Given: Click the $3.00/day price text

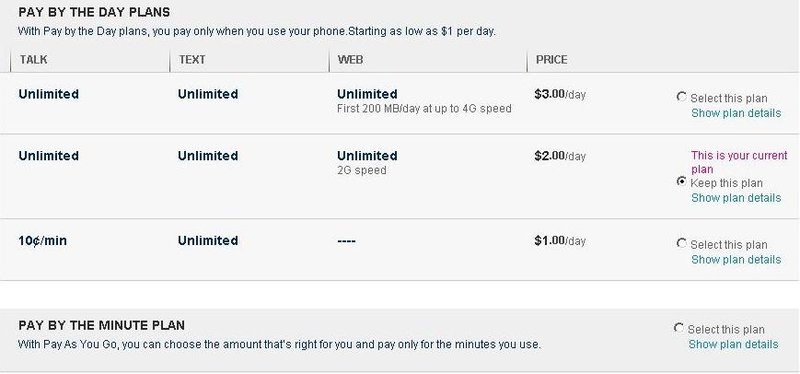Looking at the screenshot, I should pyautogui.click(x=560, y=94).
